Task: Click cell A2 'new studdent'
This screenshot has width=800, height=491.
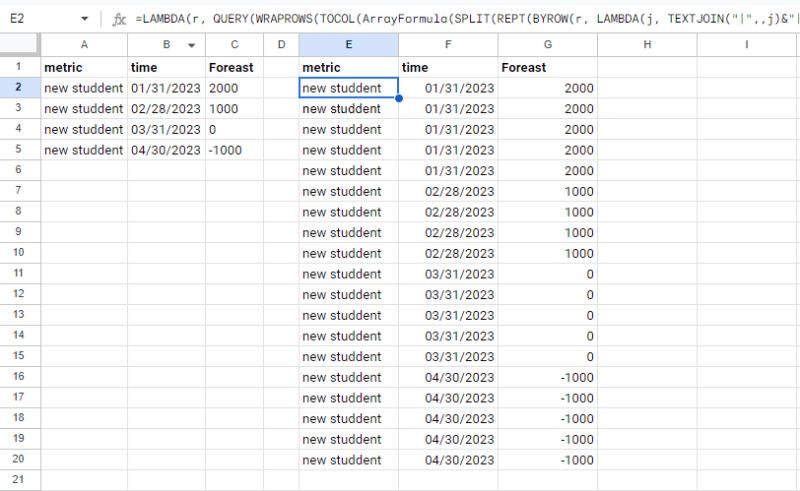Action: pos(84,88)
